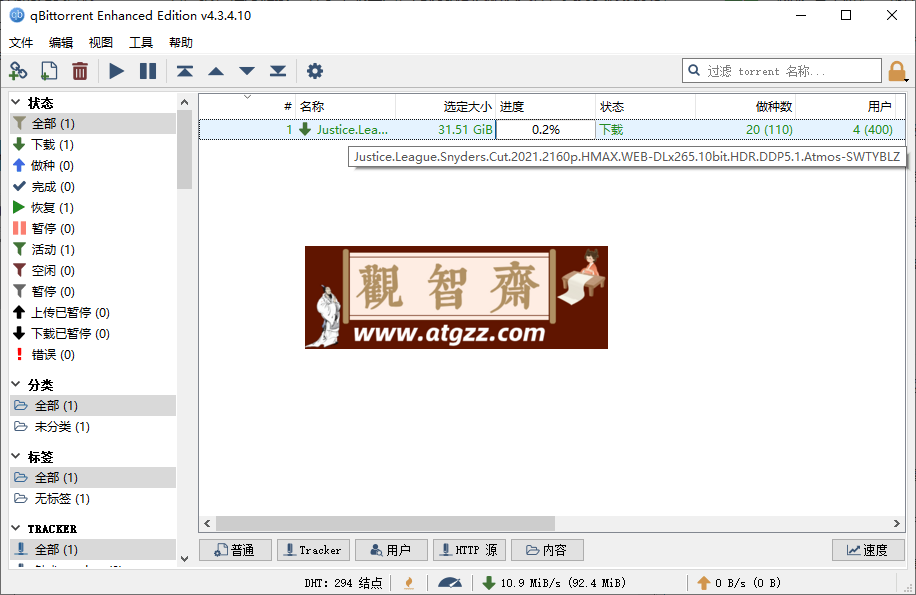Click sidebar scroll-down arrow

185,559
